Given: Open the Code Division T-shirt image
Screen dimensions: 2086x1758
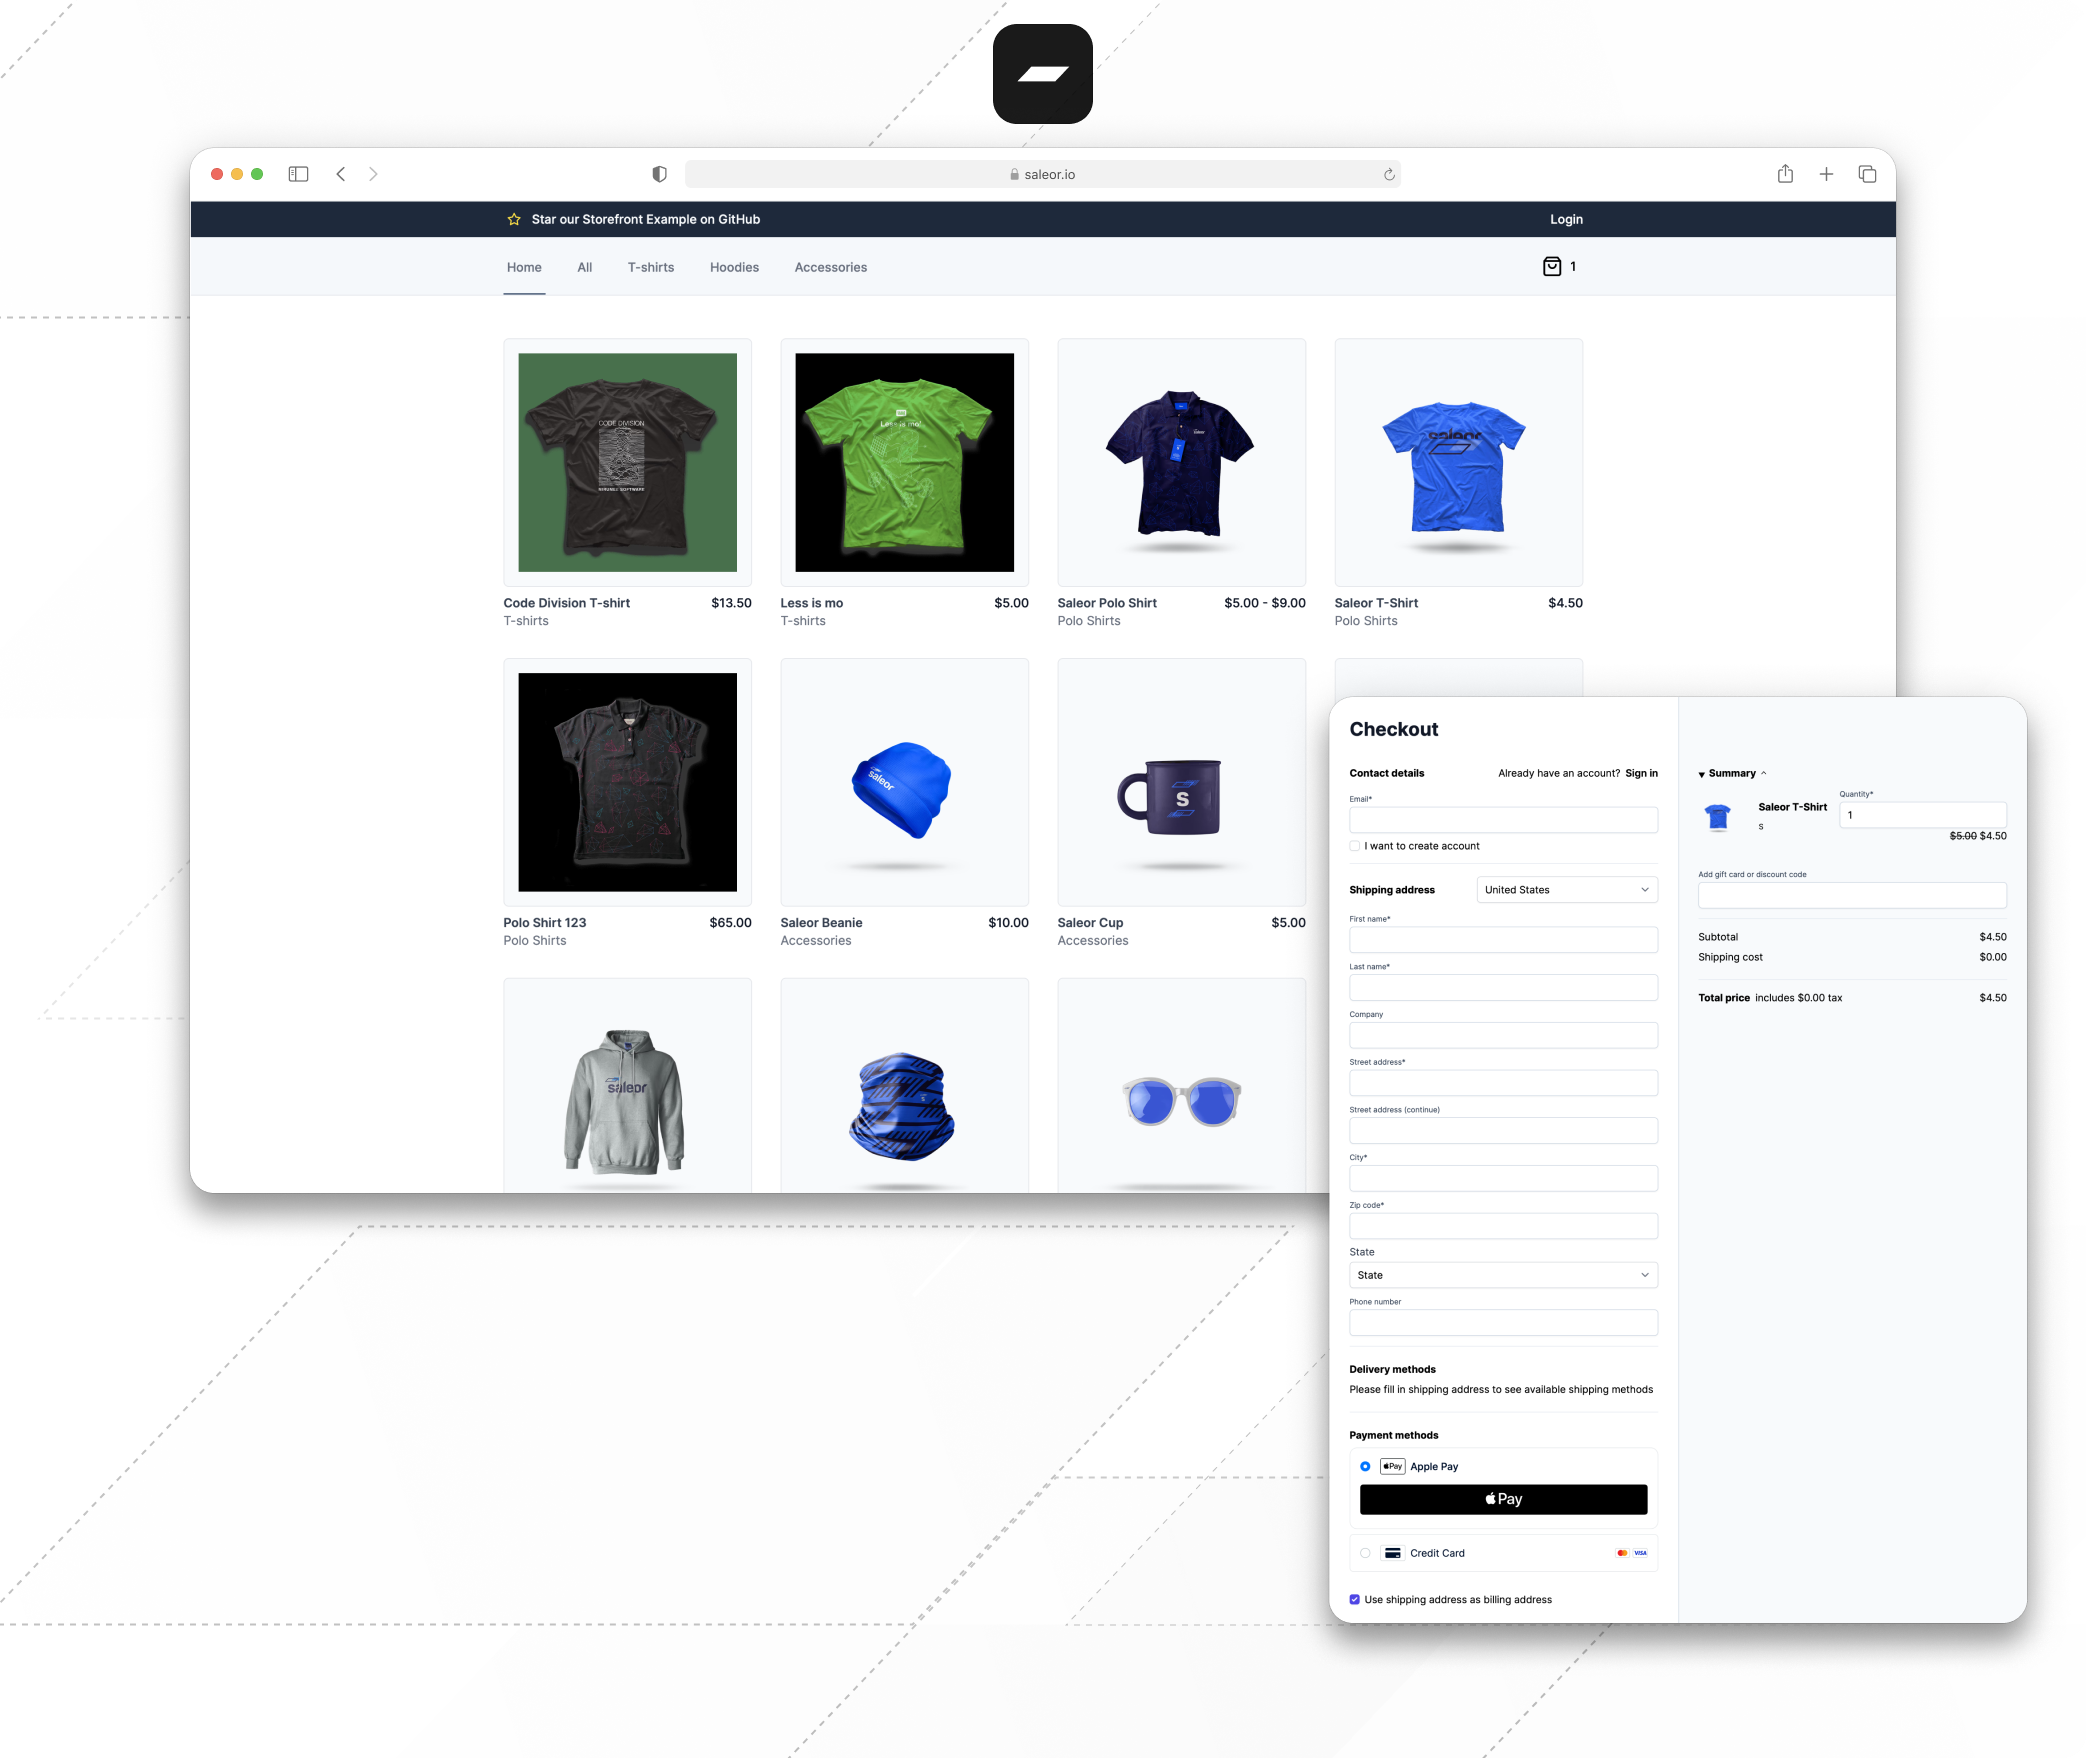Looking at the screenshot, I should click(x=627, y=462).
